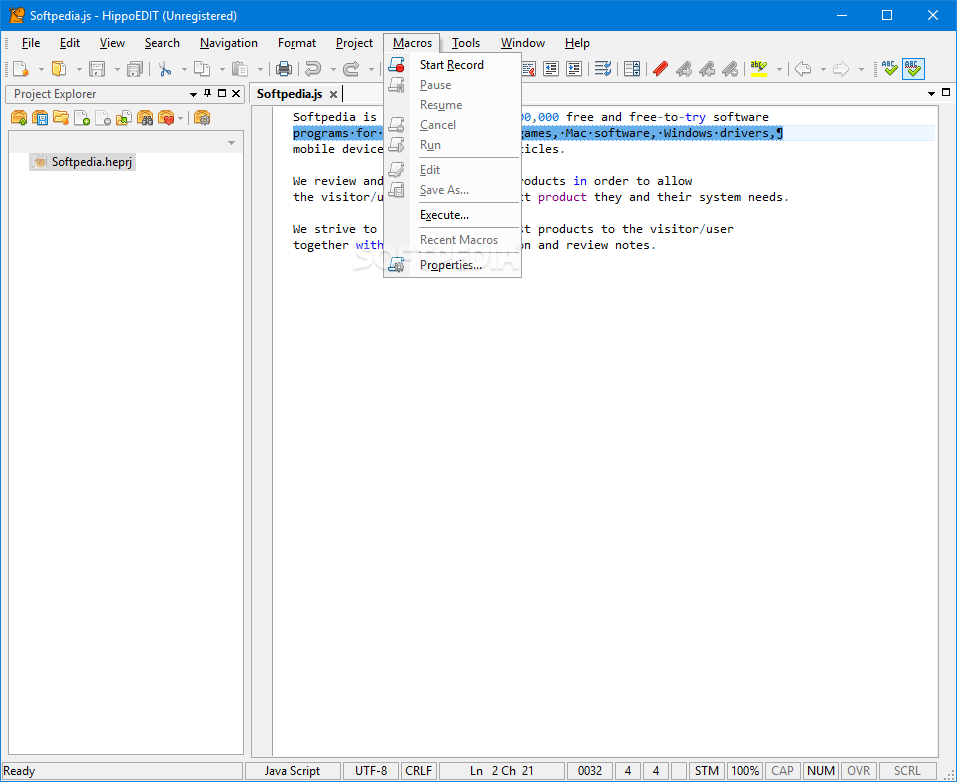Toggle the active underlined ABC spell check icon

(x=913, y=68)
